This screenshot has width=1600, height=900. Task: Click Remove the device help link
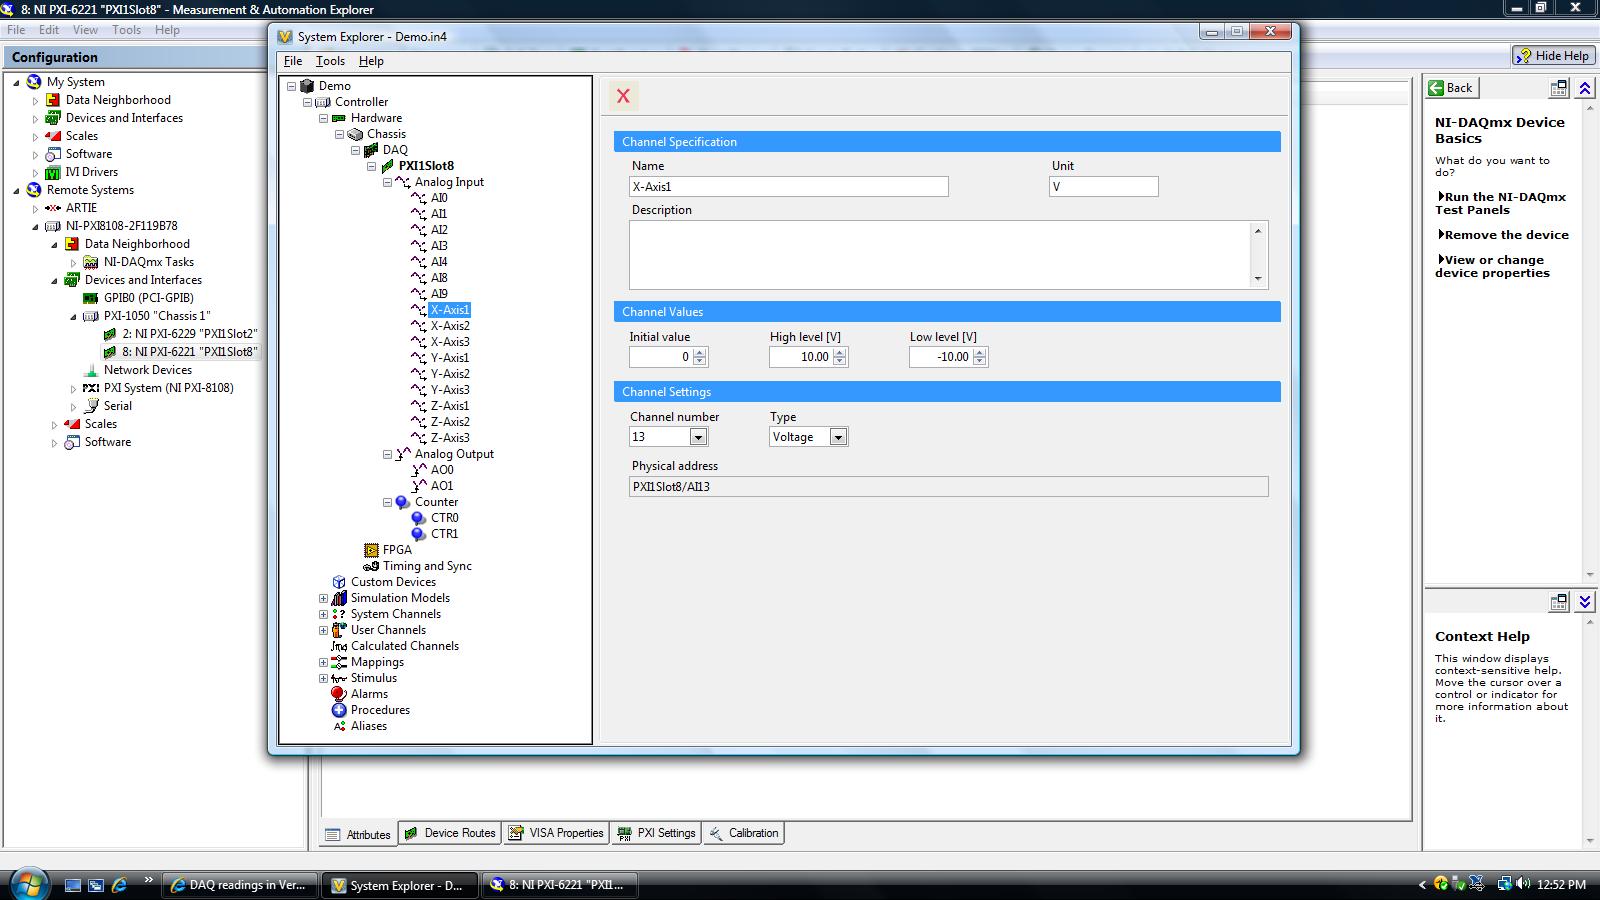(x=1504, y=235)
